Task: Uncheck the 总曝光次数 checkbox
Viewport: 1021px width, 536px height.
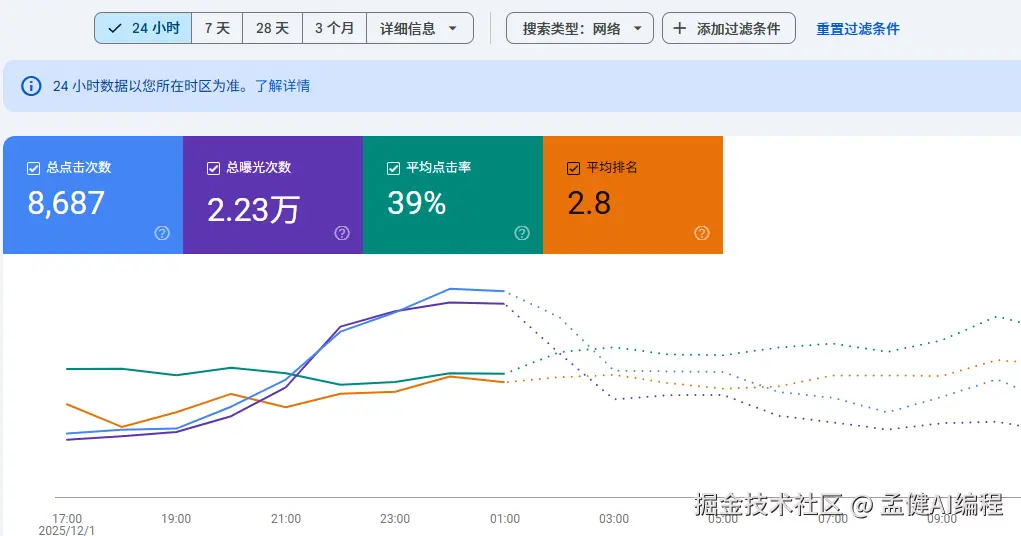Action: click(213, 168)
